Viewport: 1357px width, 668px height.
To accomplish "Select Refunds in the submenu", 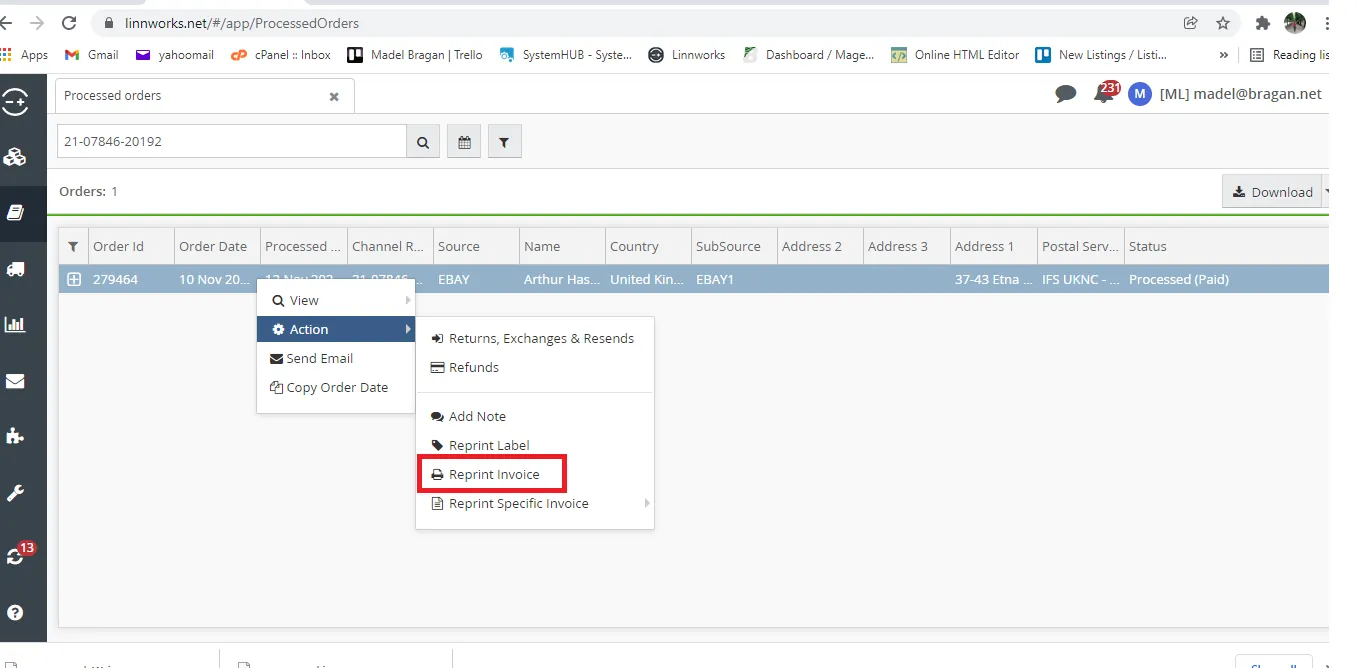I will (535, 367).
